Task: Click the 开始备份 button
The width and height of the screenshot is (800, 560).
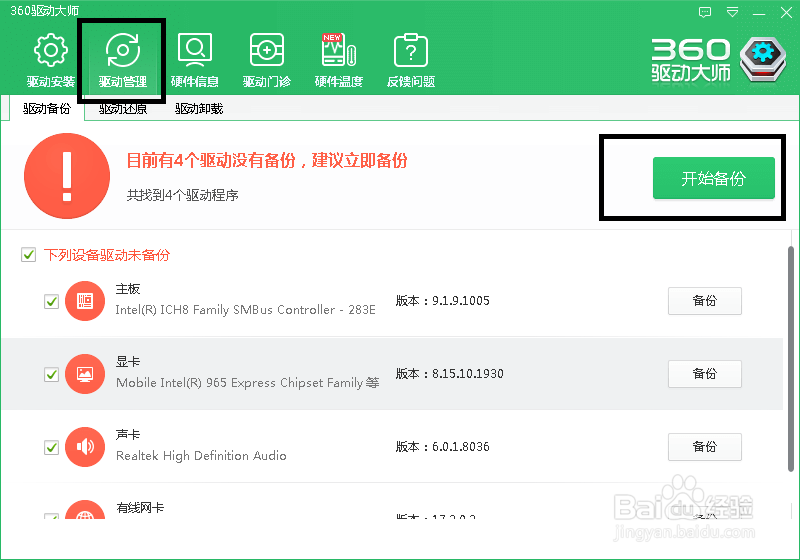Action: [714, 178]
